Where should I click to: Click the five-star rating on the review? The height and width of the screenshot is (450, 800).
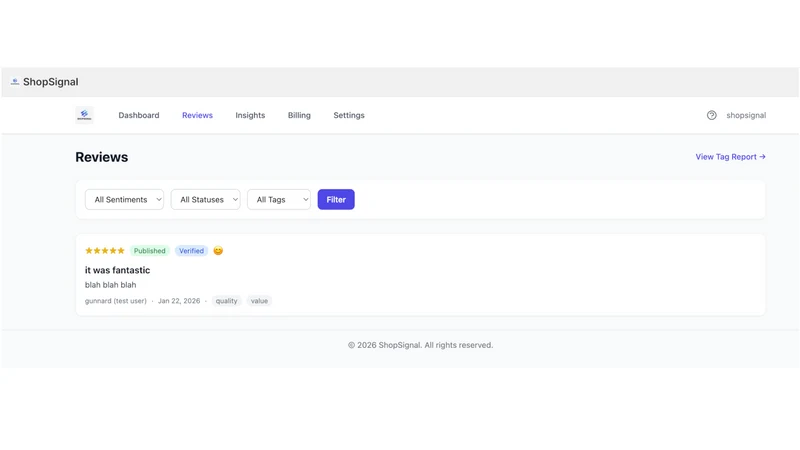pyautogui.click(x=105, y=251)
